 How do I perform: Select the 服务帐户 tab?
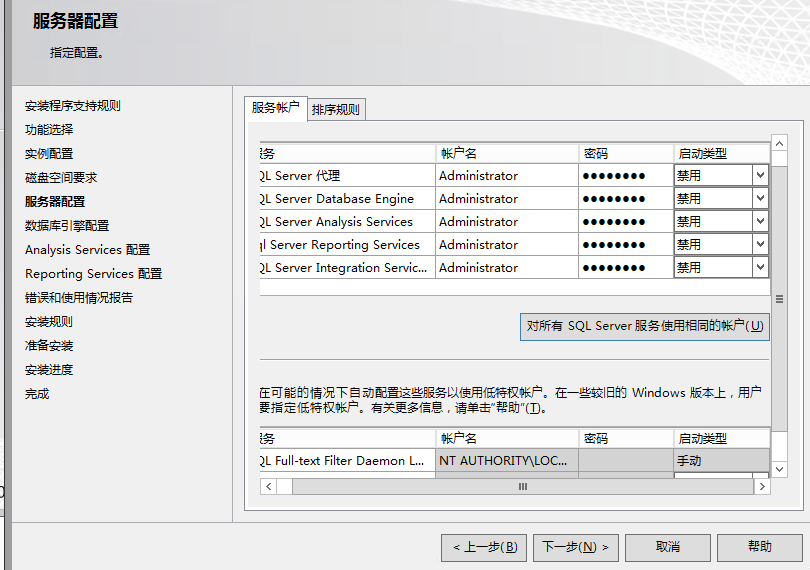tap(276, 108)
